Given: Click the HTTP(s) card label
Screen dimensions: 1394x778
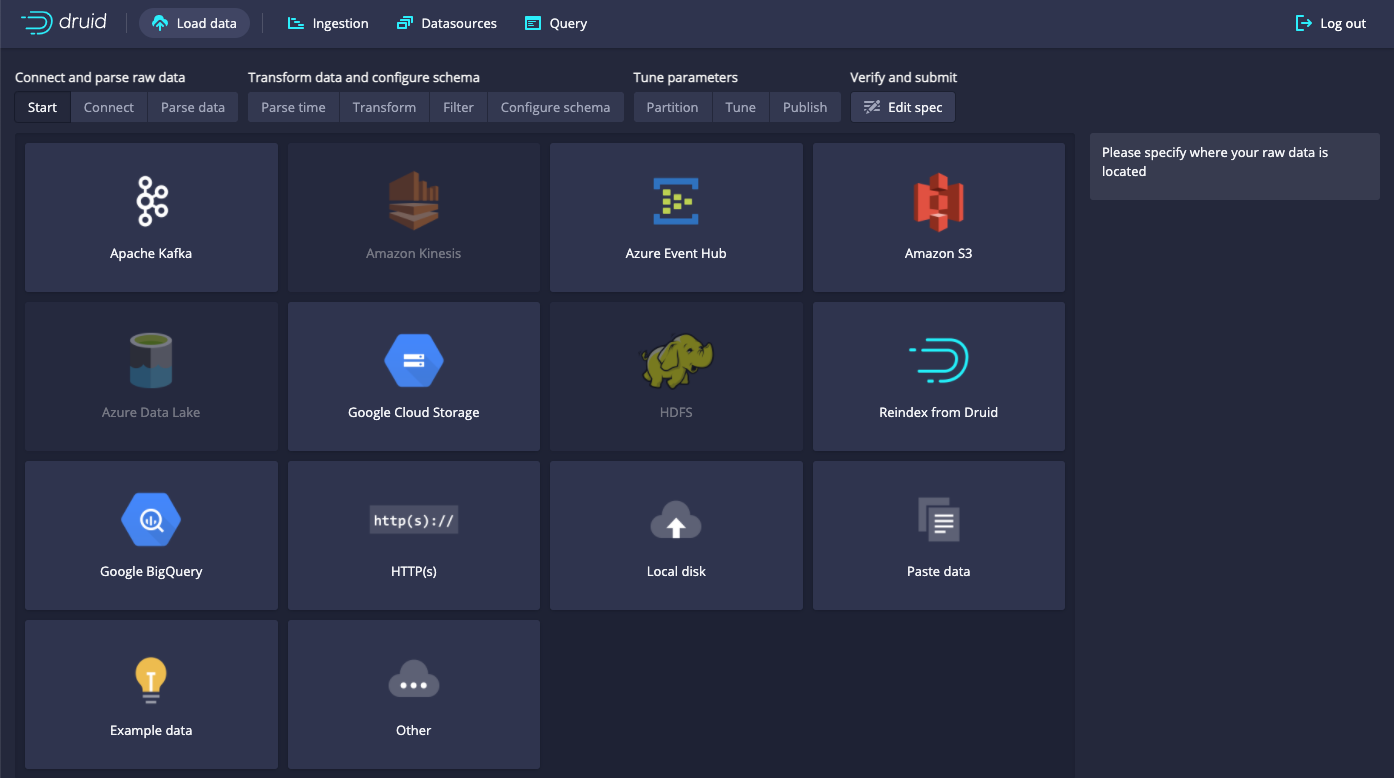Looking at the screenshot, I should pos(414,571).
